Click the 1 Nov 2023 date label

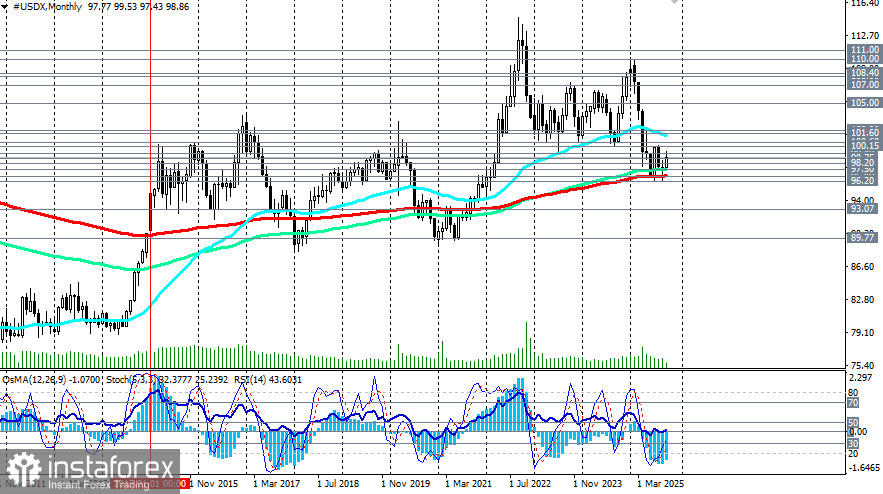(597, 484)
